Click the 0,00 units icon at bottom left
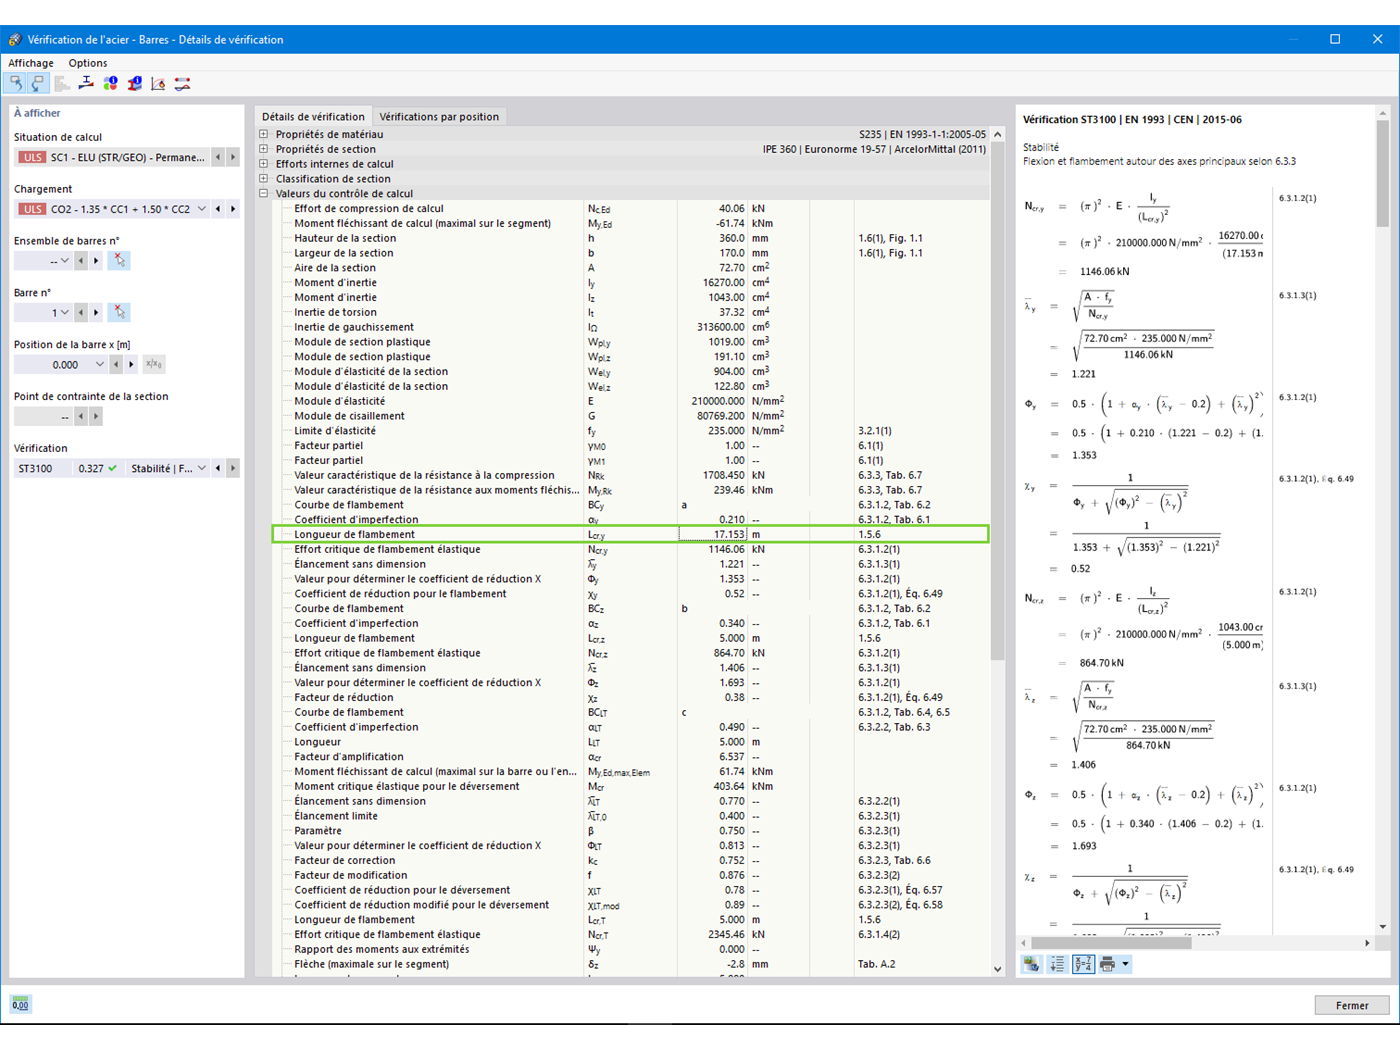 pos(20,1005)
